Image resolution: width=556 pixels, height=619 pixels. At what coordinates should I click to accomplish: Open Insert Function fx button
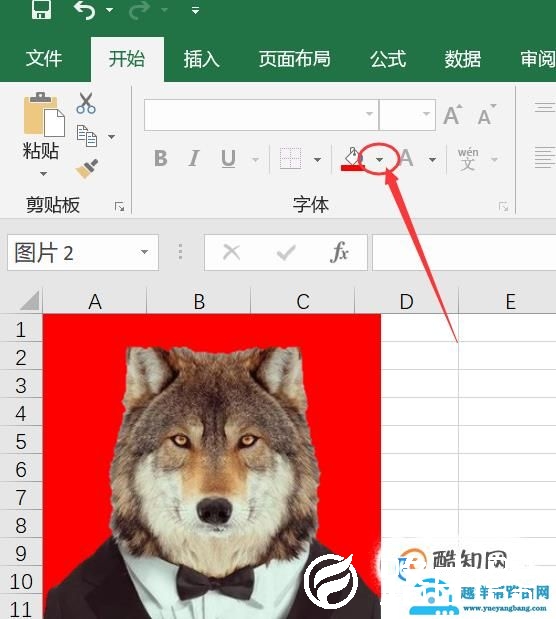click(x=339, y=252)
